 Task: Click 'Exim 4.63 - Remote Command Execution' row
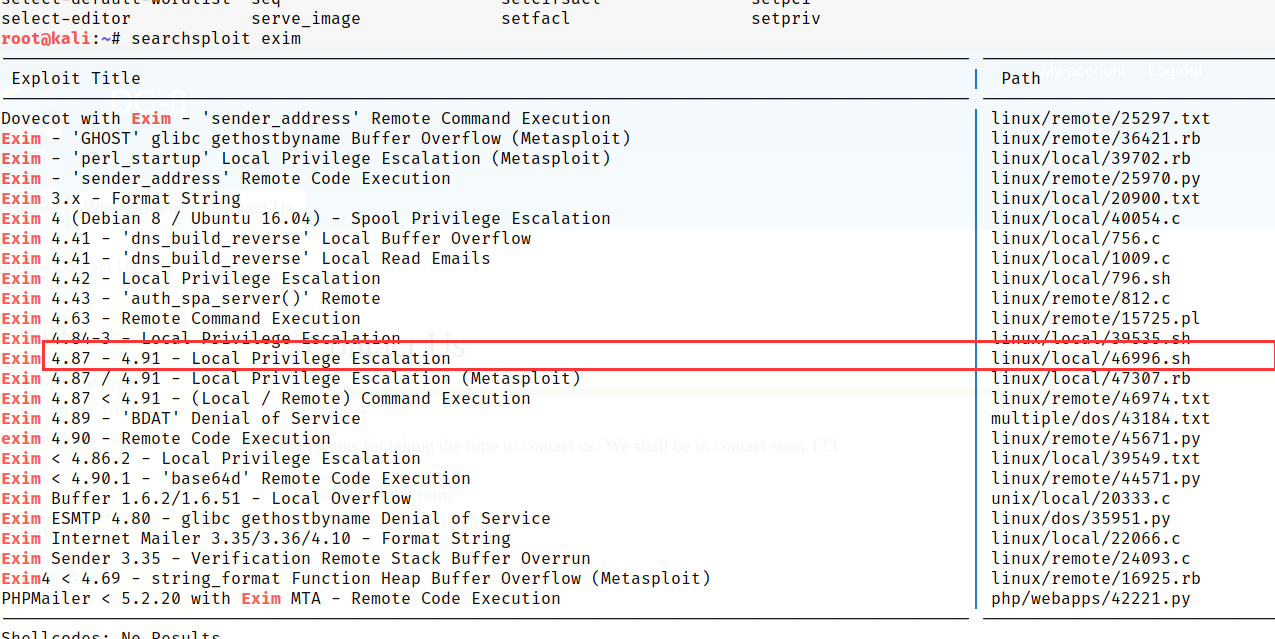click(181, 318)
